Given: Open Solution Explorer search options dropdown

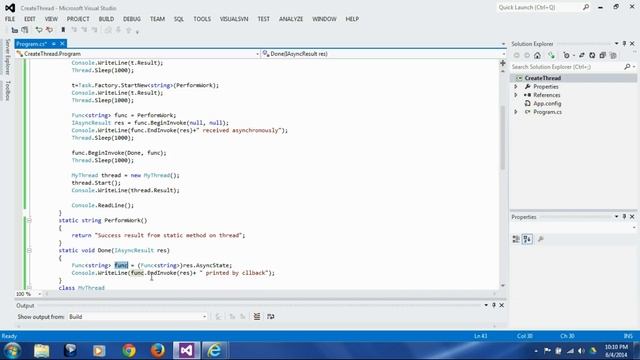Looking at the screenshot, I should (634, 67).
